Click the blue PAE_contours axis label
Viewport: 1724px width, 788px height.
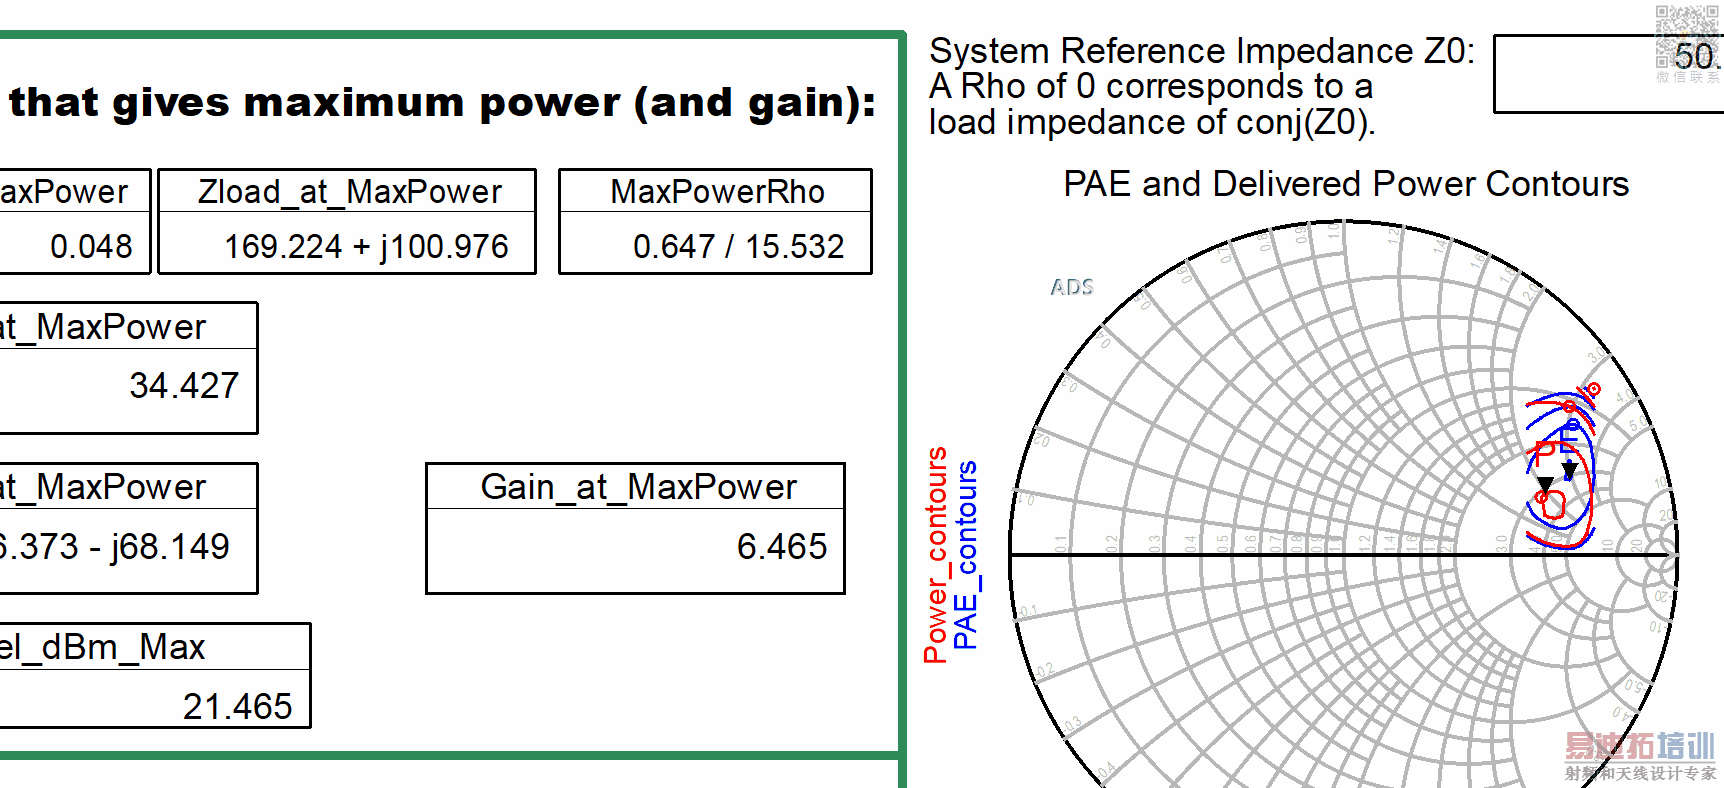(965, 555)
